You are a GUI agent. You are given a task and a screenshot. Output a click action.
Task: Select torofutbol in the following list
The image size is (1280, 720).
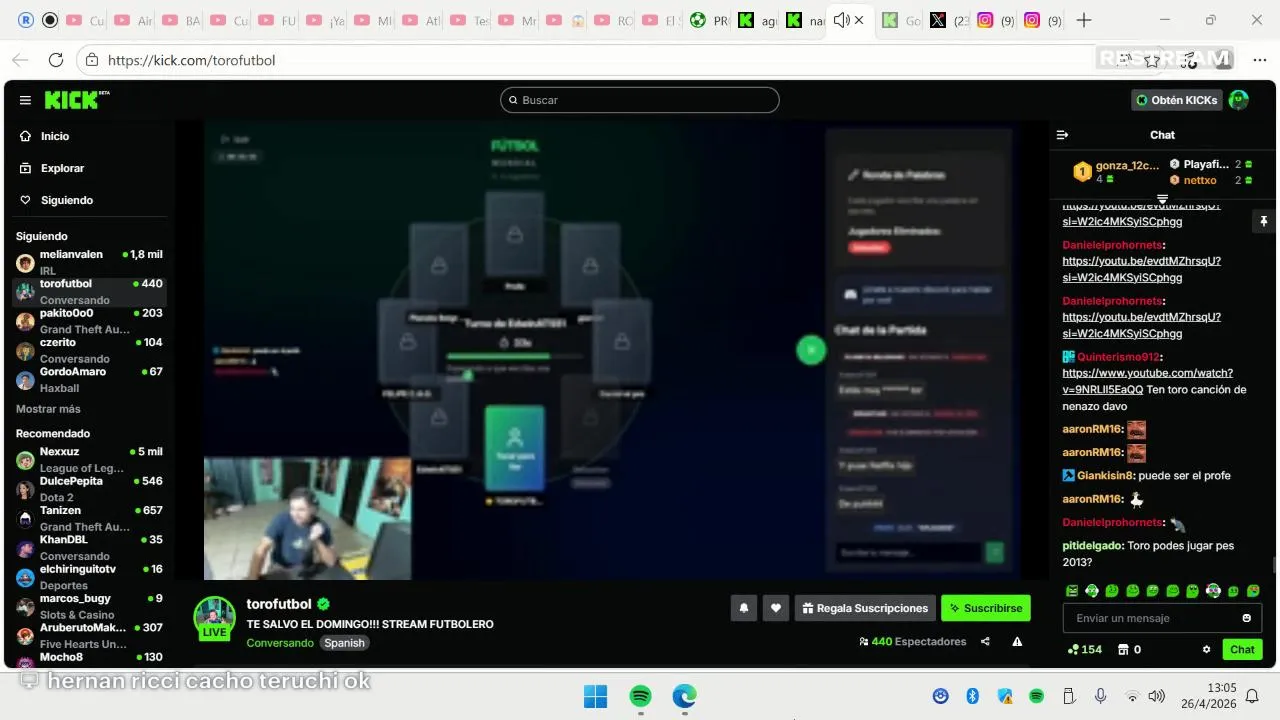click(x=89, y=291)
